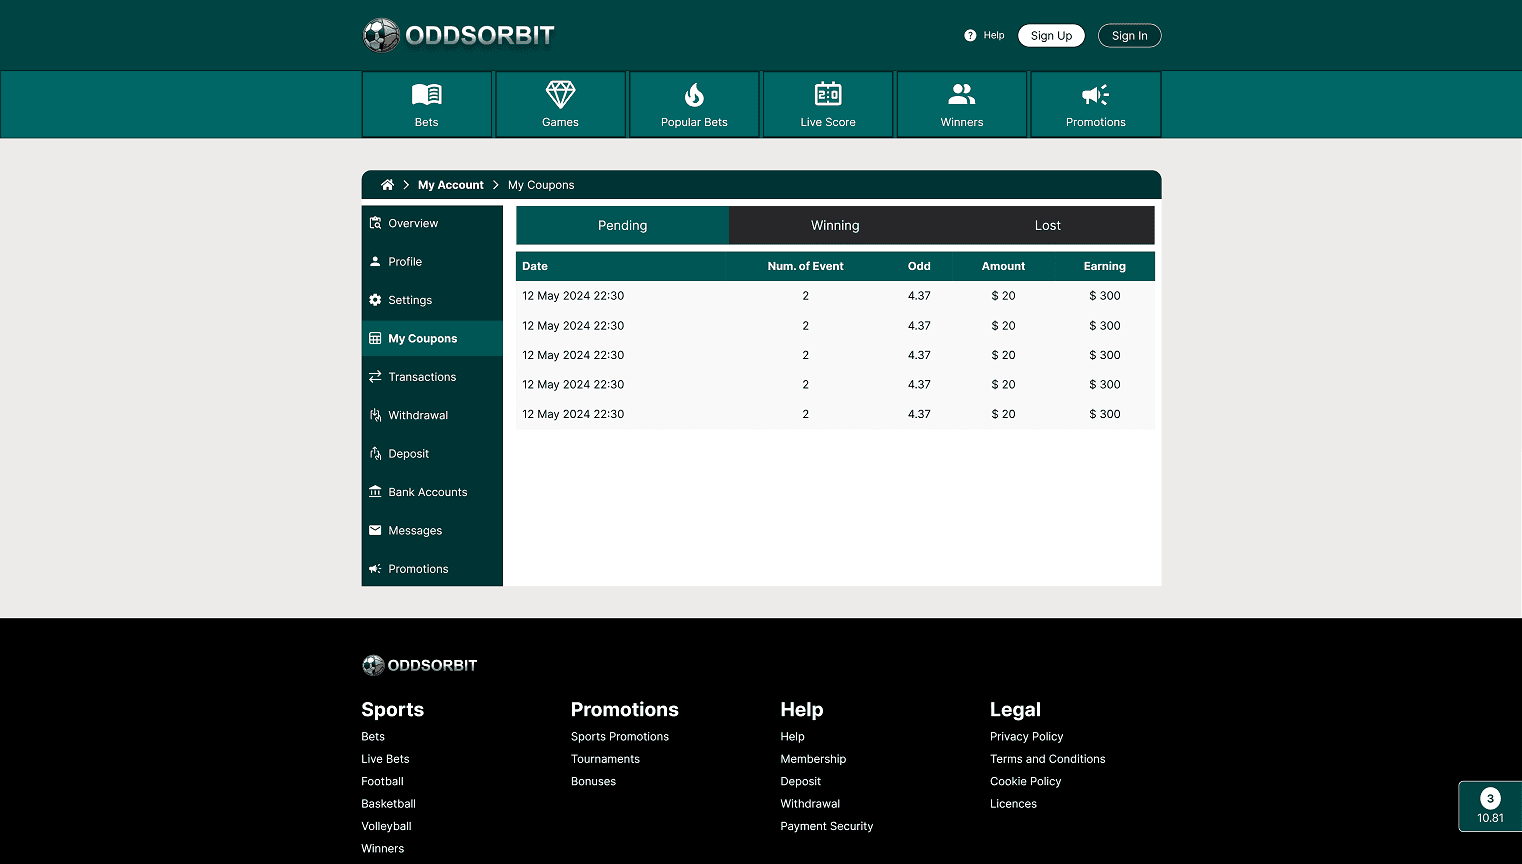Click the home icon in breadcrumb
Viewport: 1522px width, 864px height.
click(x=387, y=185)
